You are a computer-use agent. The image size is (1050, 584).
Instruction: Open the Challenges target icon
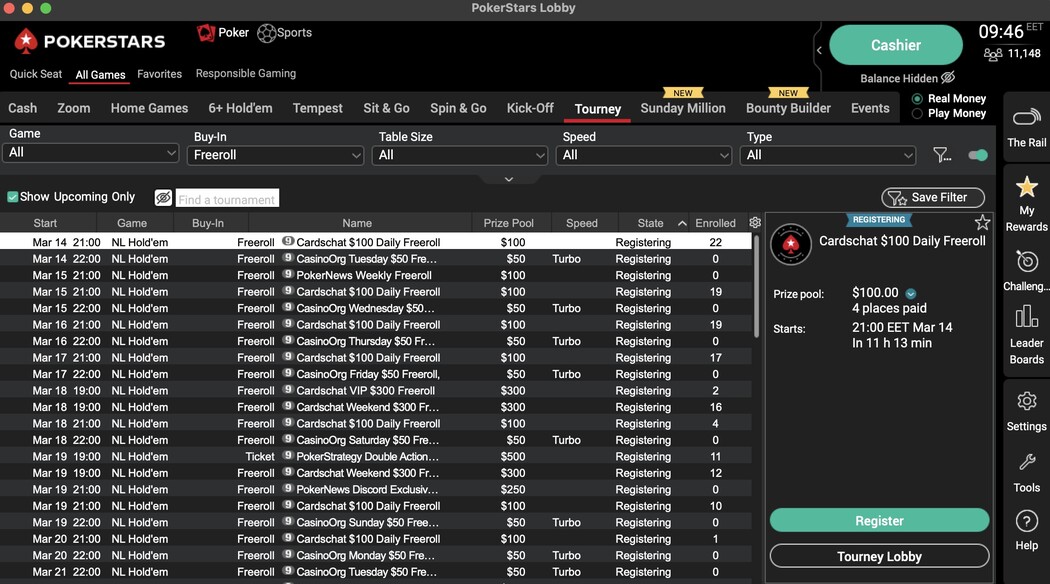tap(1026, 261)
